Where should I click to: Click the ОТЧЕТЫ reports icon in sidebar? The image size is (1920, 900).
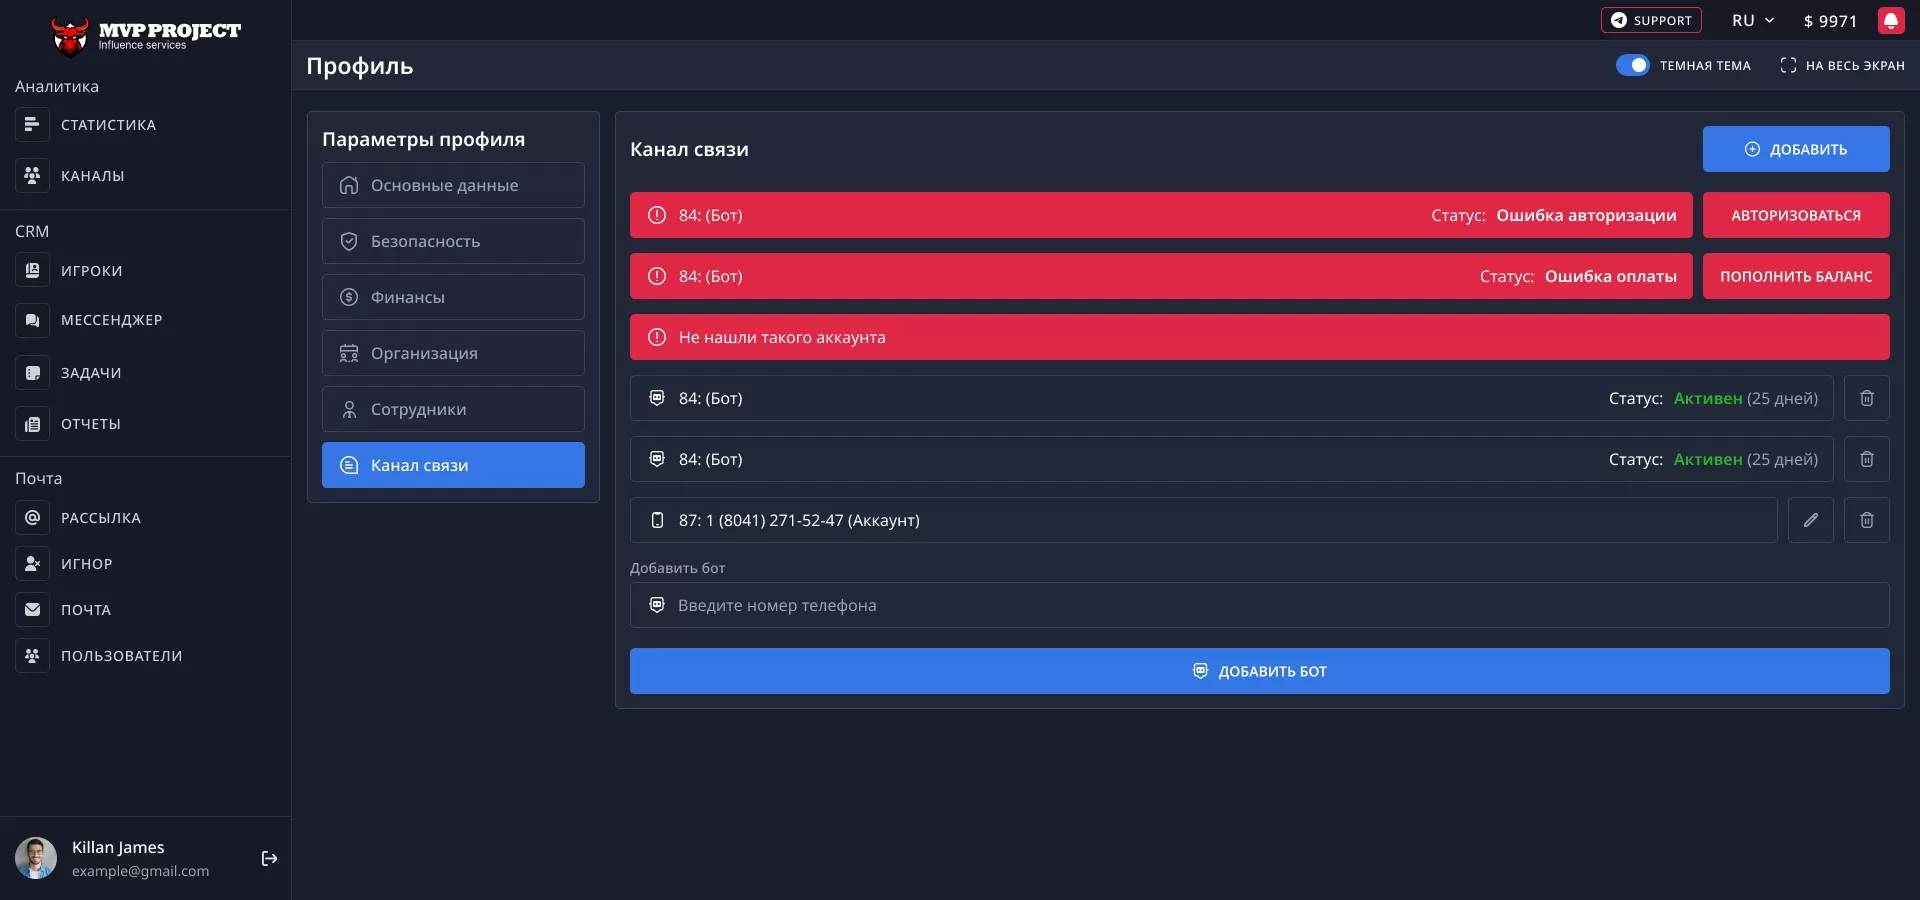pos(32,424)
